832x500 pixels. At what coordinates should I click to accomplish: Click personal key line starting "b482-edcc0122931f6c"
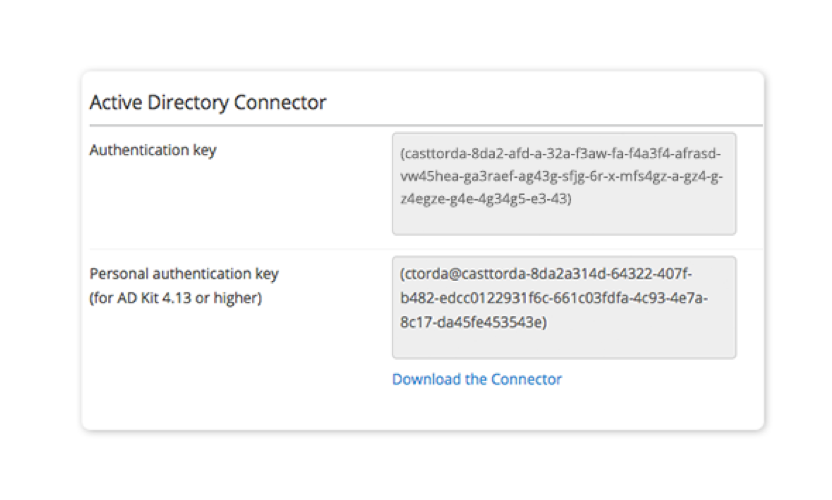553,298
